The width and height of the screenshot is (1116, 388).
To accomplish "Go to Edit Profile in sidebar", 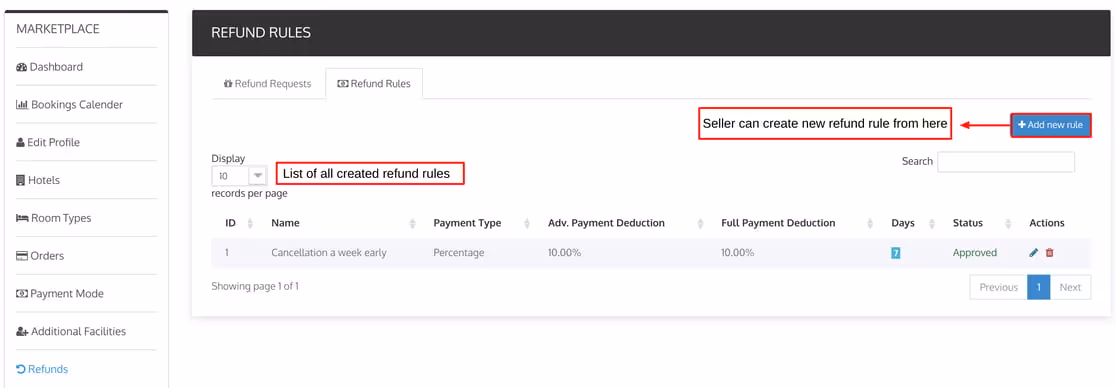I will coord(48,142).
